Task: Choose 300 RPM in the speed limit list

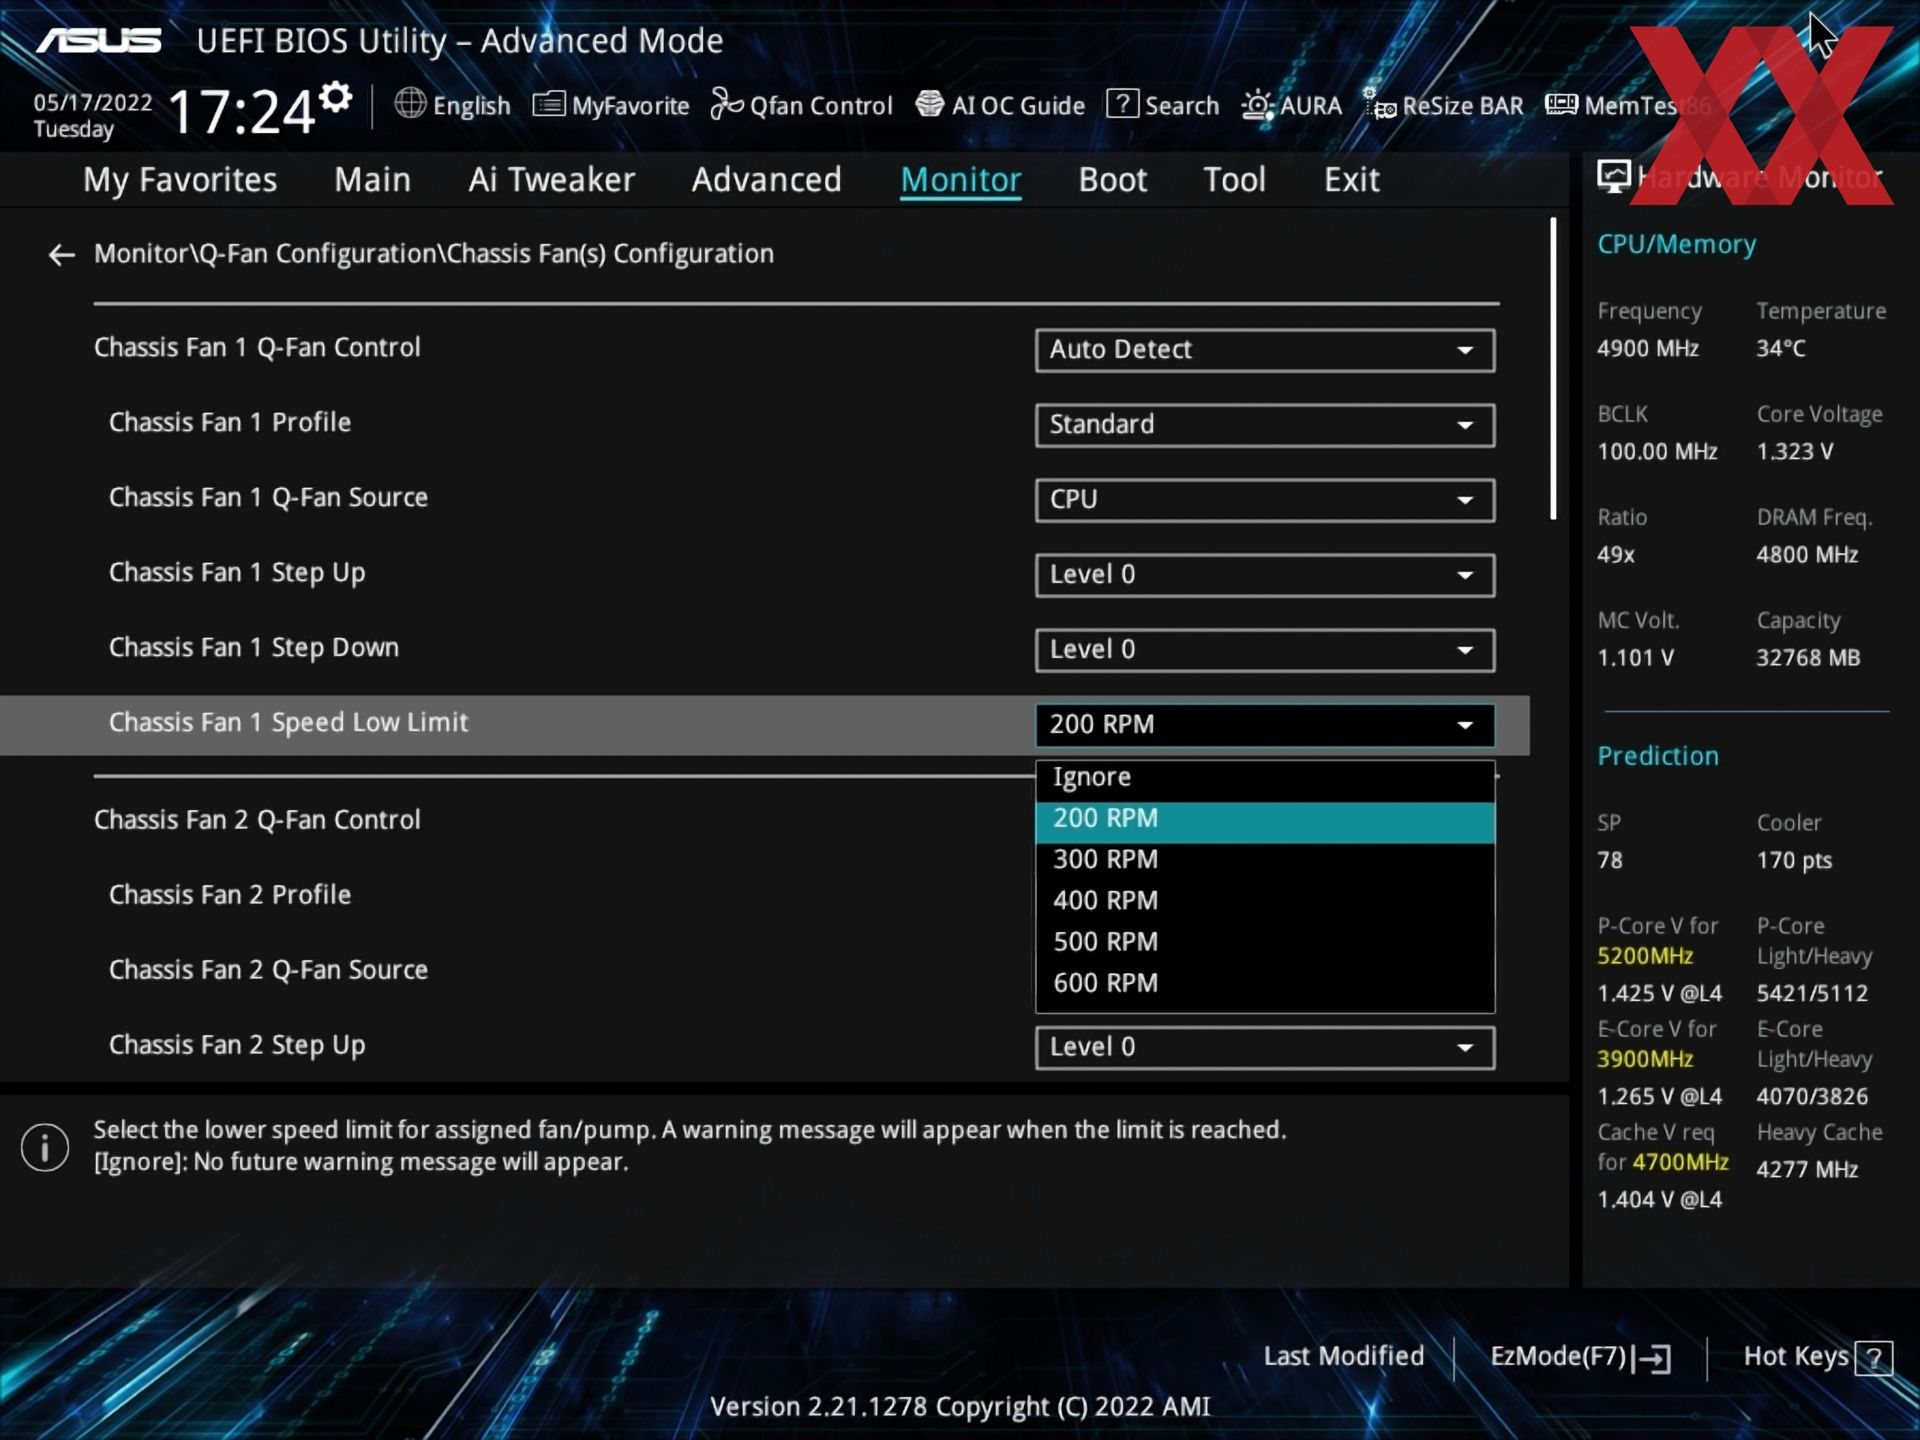Action: pos(1265,860)
